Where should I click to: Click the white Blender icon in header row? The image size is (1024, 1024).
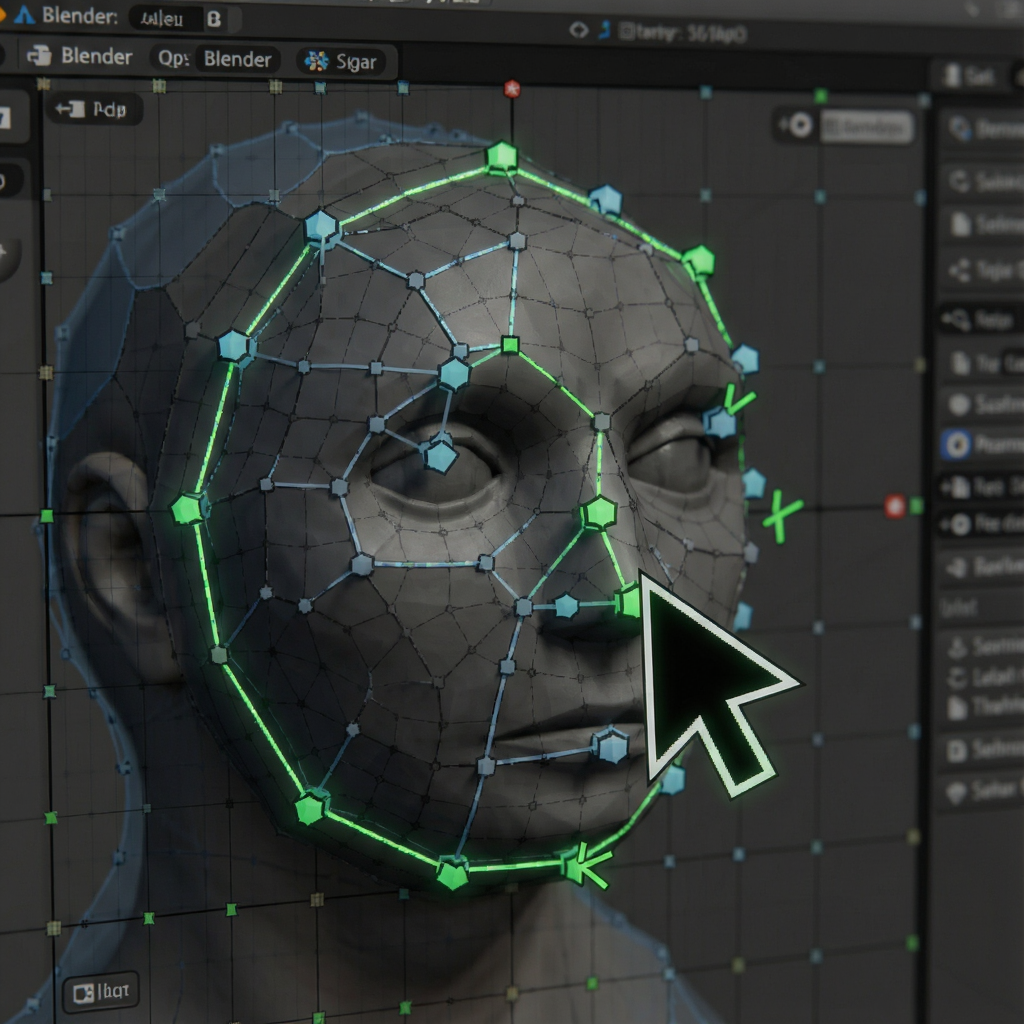tap(39, 56)
